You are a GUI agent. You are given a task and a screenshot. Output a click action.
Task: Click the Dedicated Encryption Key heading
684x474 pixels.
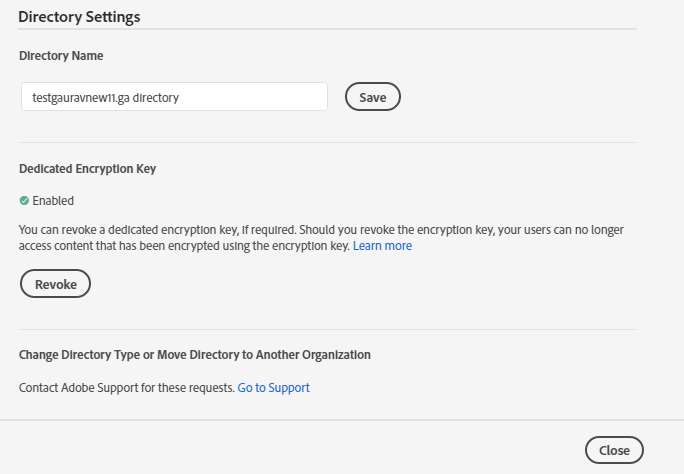tap(88, 169)
